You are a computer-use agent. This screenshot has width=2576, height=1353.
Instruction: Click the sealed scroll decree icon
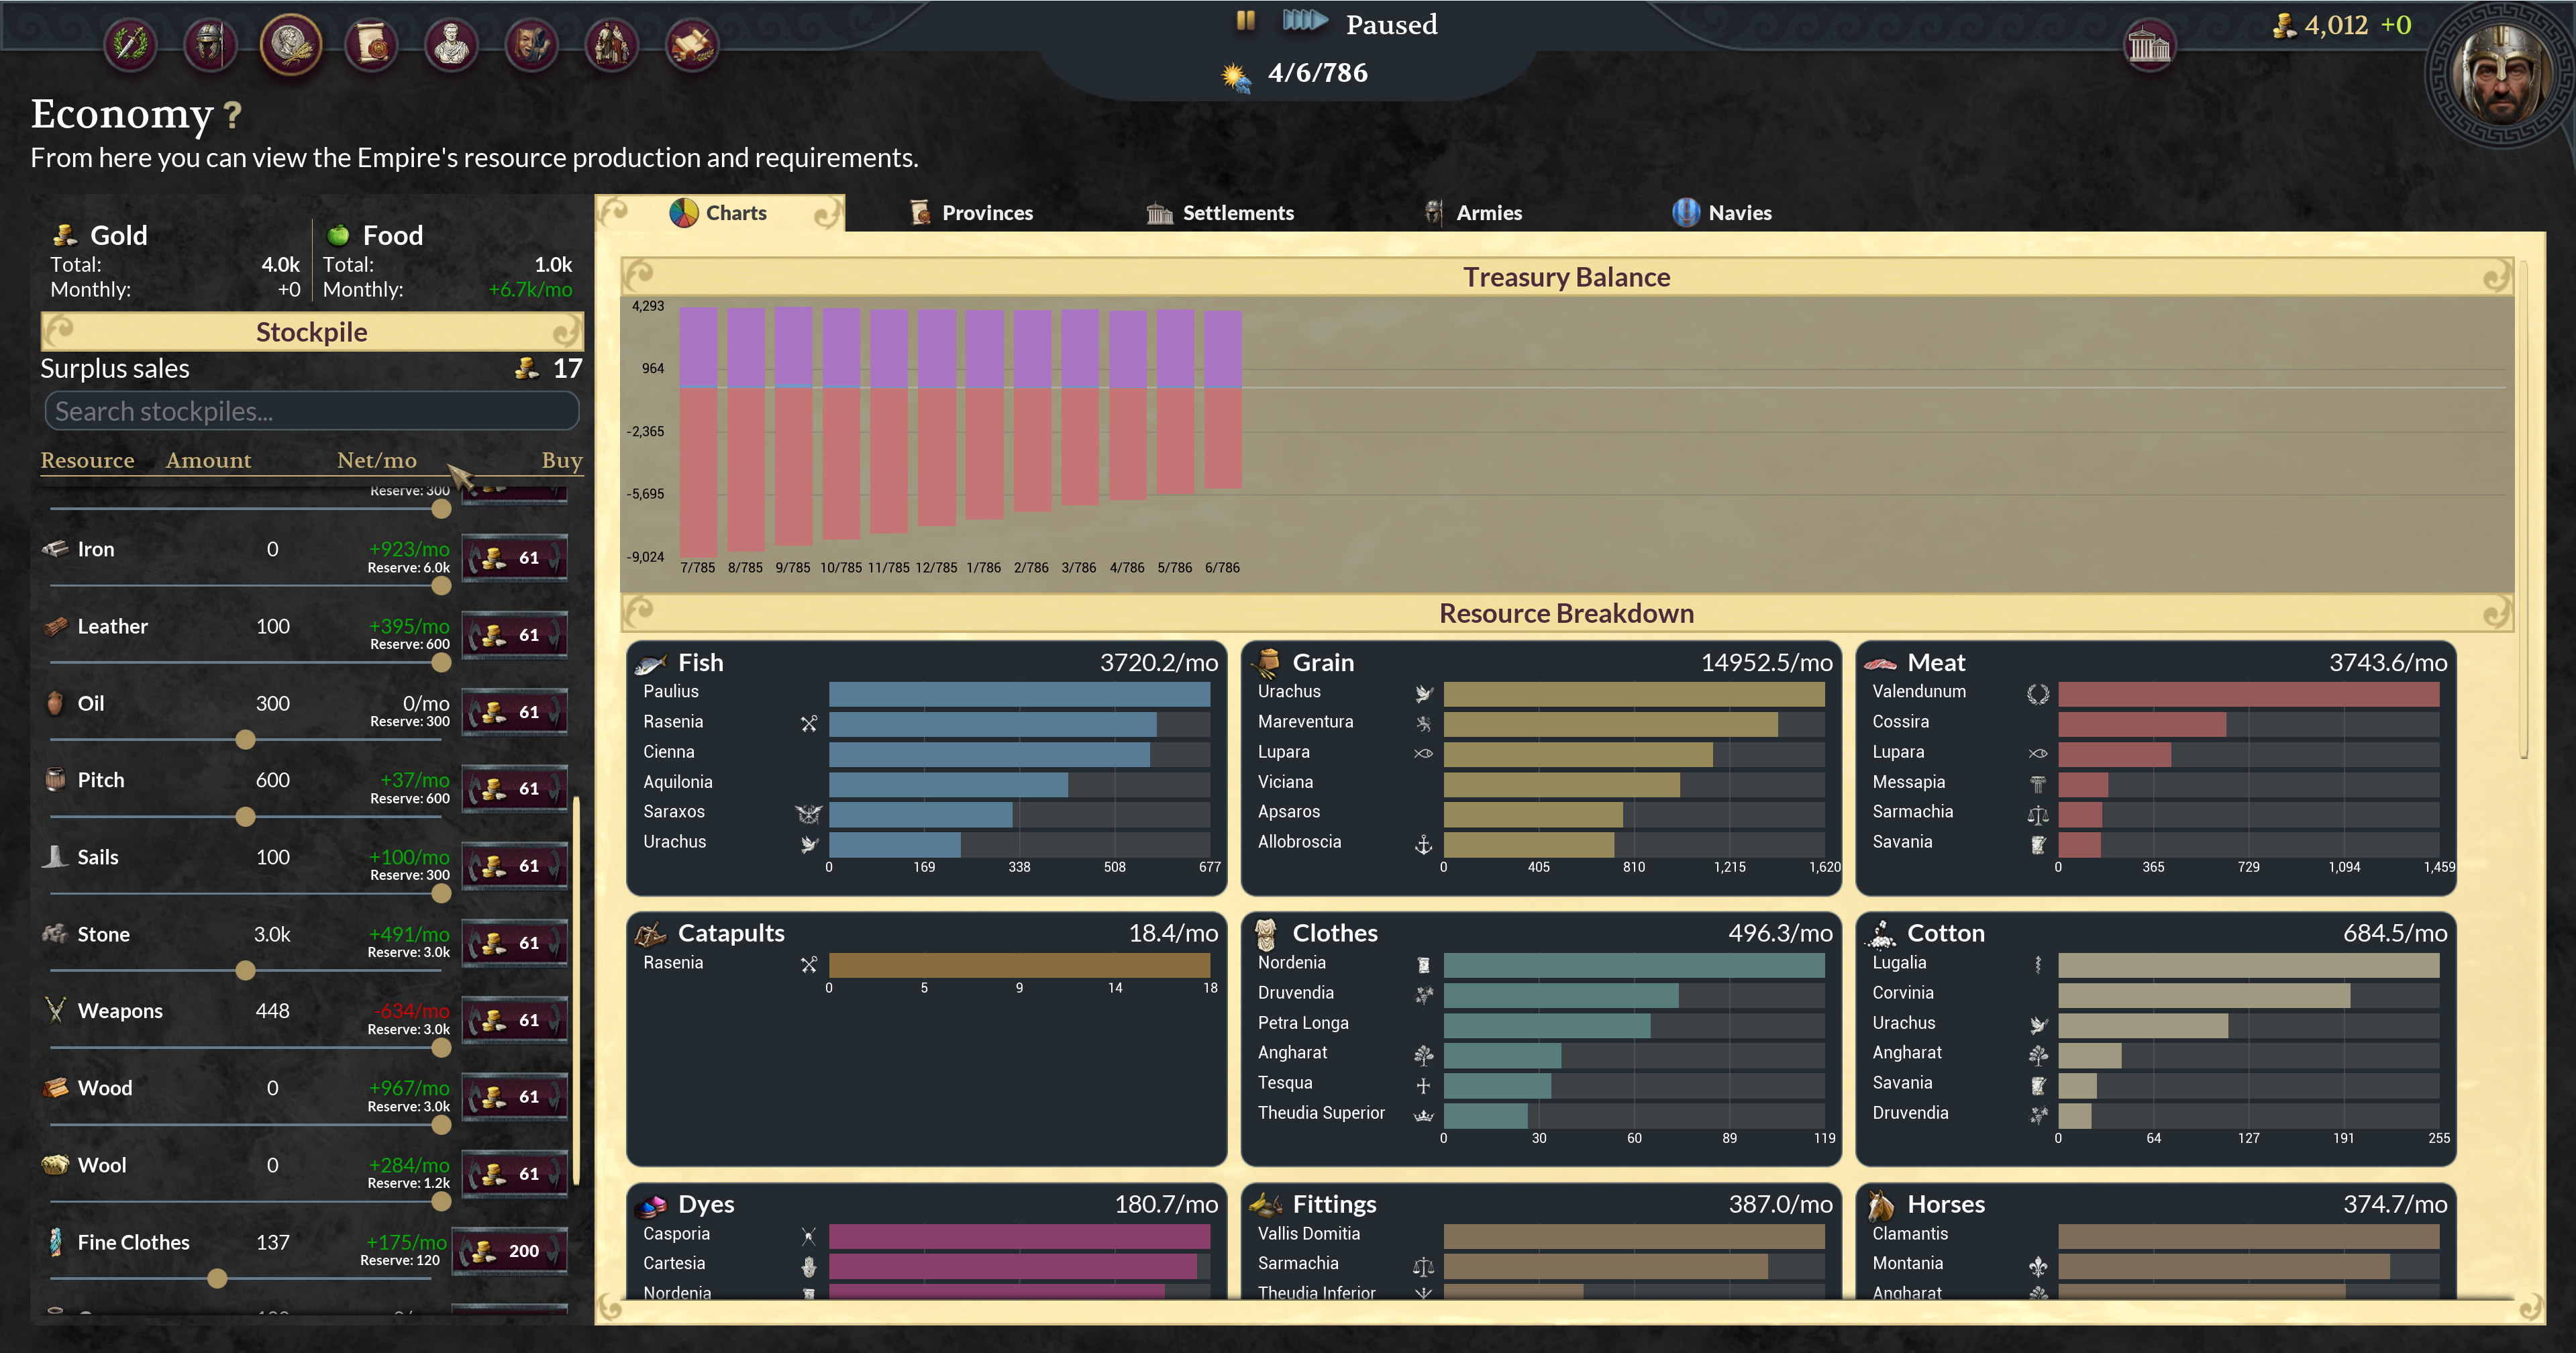click(x=371, y=45)
